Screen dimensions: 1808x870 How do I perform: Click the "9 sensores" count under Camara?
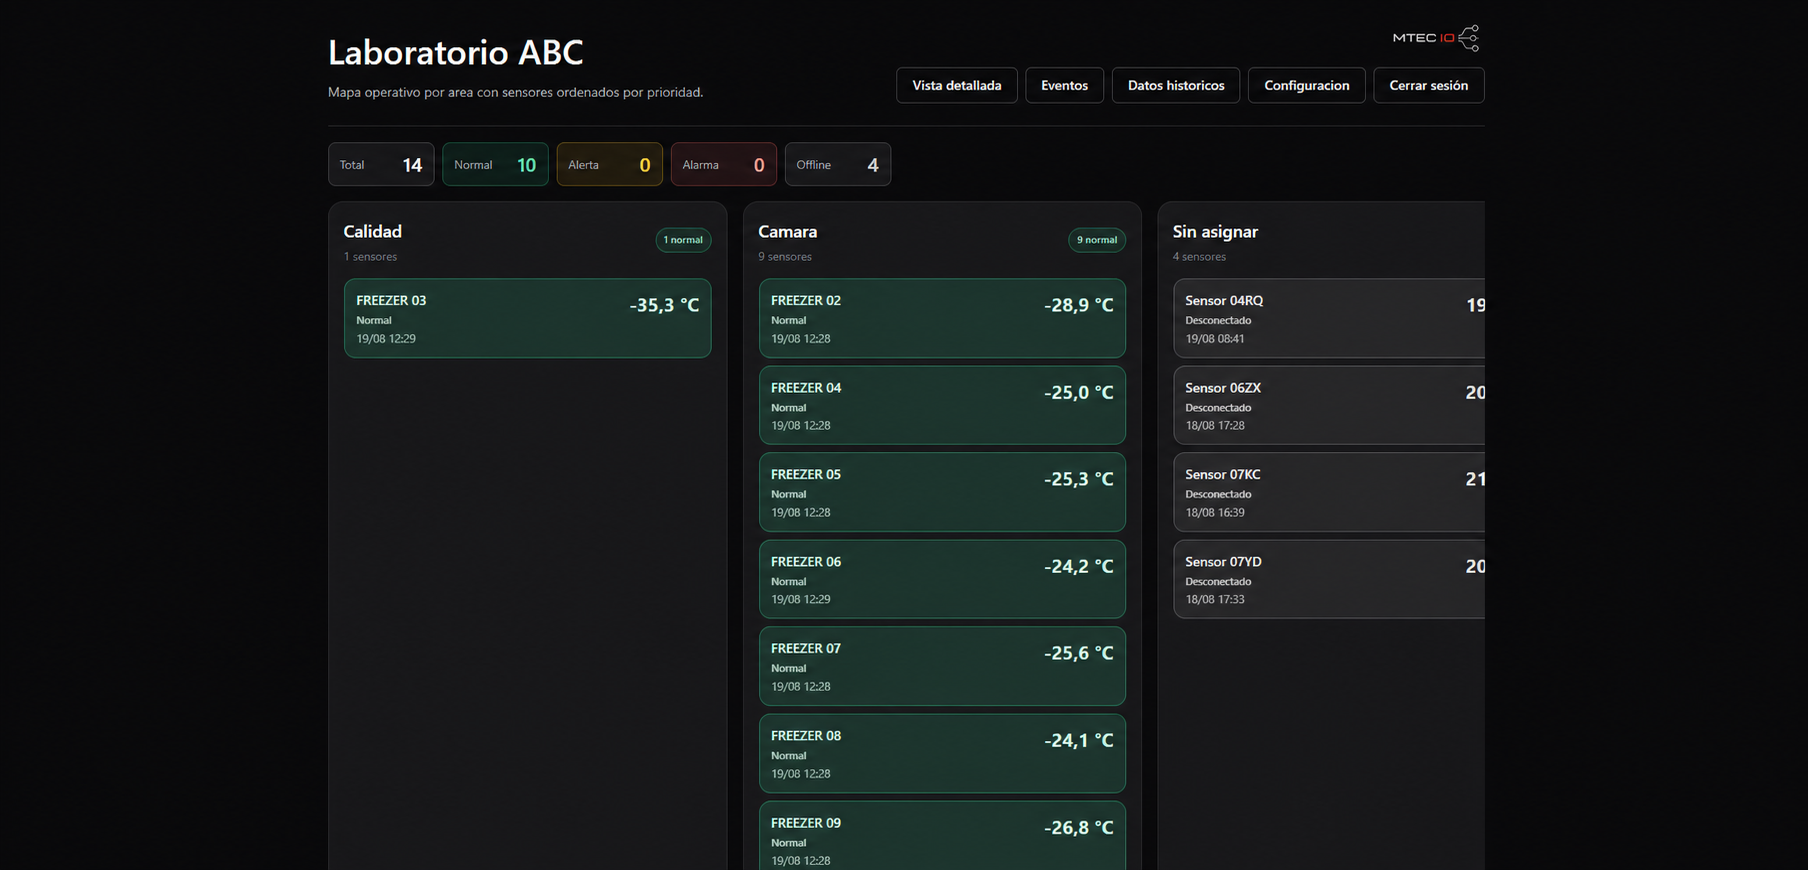(785, 257)
